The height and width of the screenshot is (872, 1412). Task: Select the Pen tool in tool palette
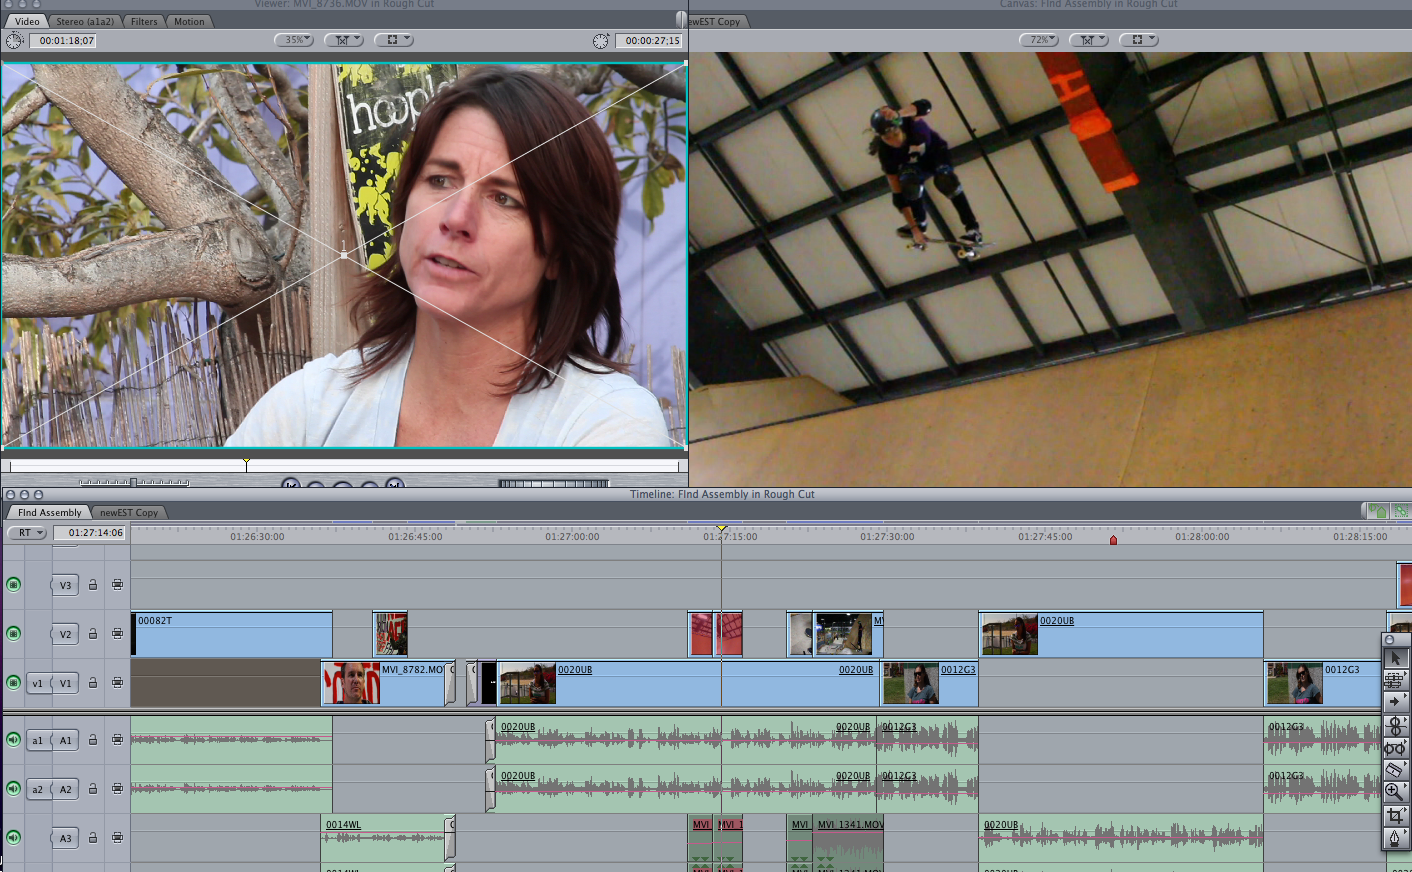(x=1395, y=838)
